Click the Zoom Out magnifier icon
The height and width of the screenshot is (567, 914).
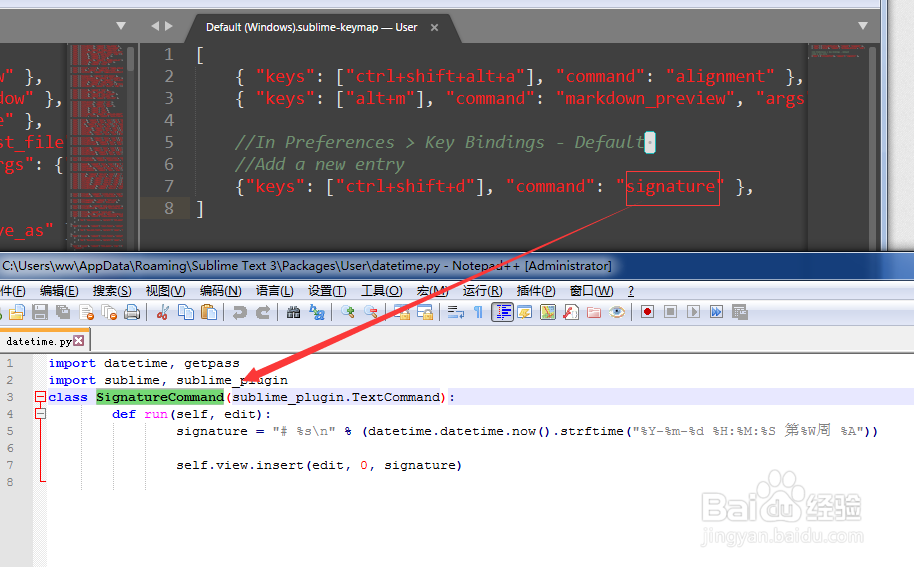(371, 312)
